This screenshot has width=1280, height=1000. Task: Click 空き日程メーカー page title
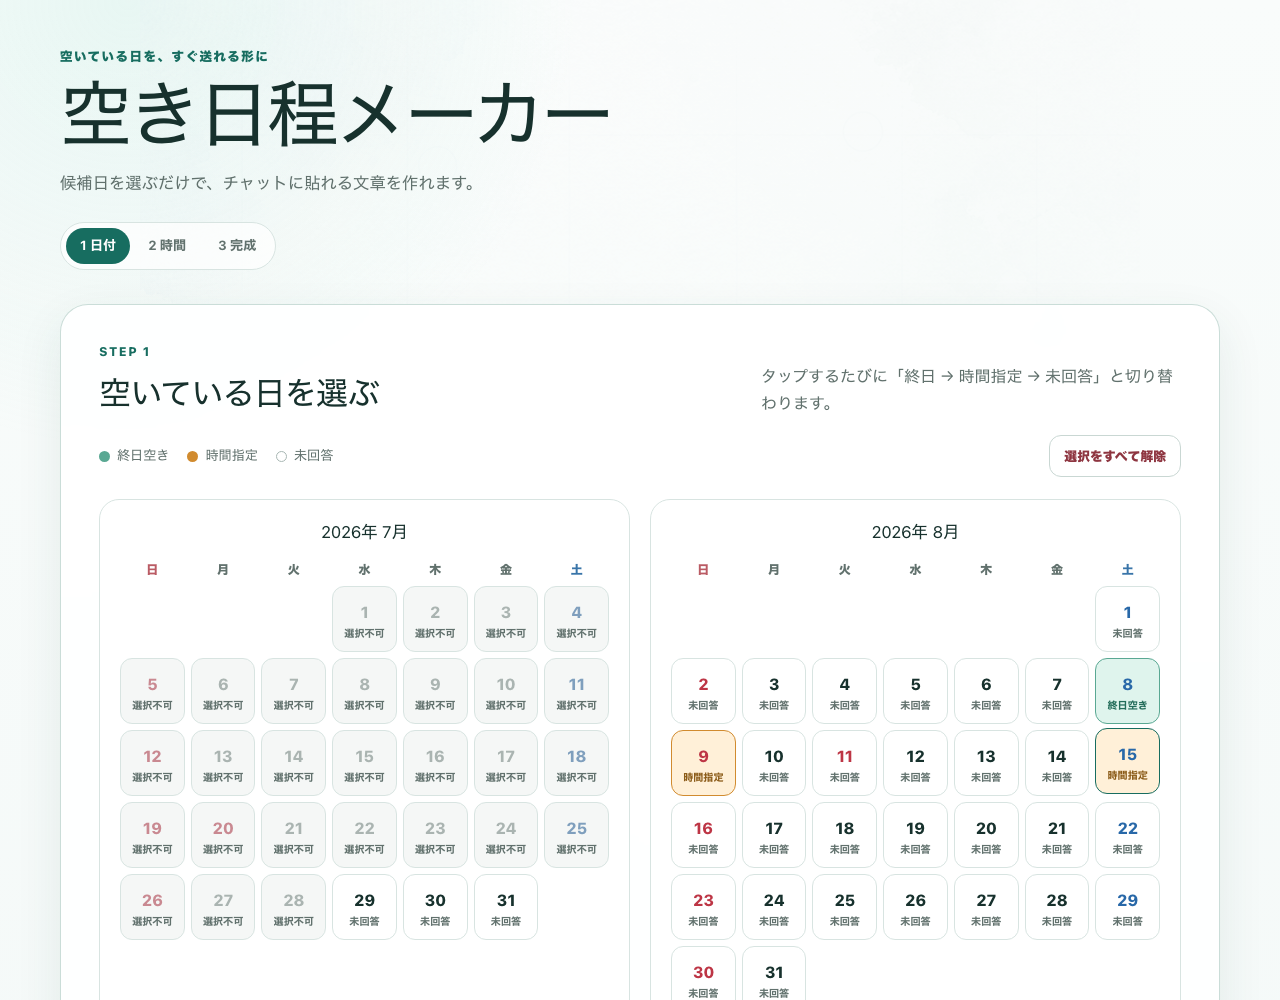pyautogui.click(x=335, y=114)
